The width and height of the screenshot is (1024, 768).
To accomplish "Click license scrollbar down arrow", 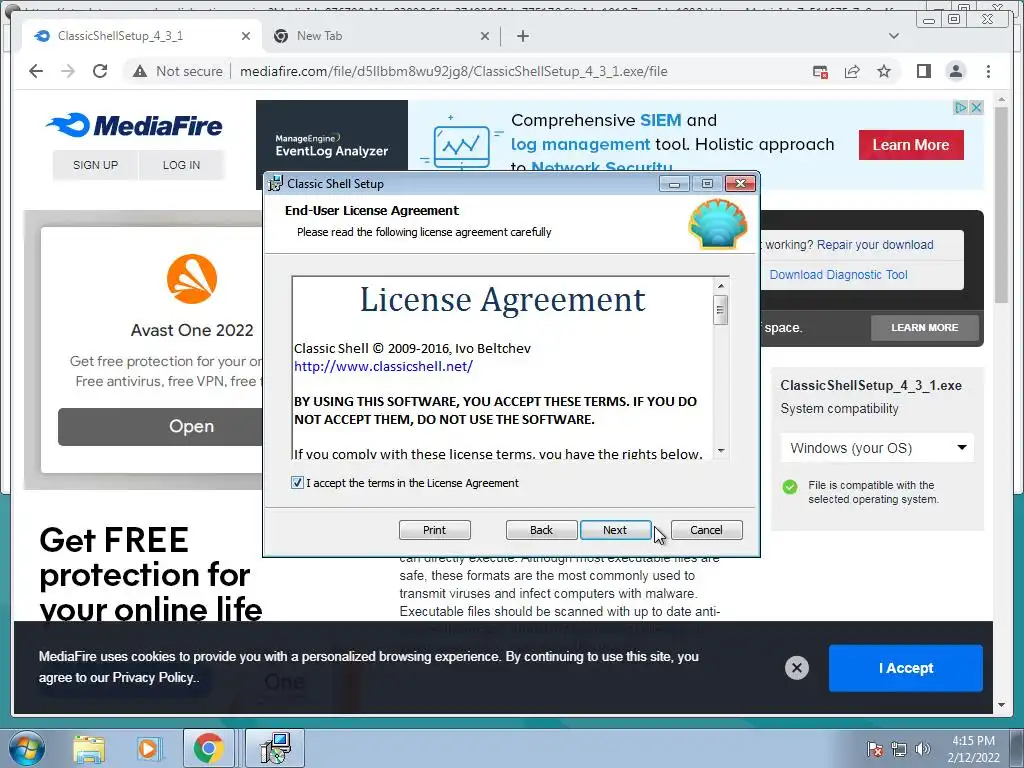I will (x=720, y=450).
